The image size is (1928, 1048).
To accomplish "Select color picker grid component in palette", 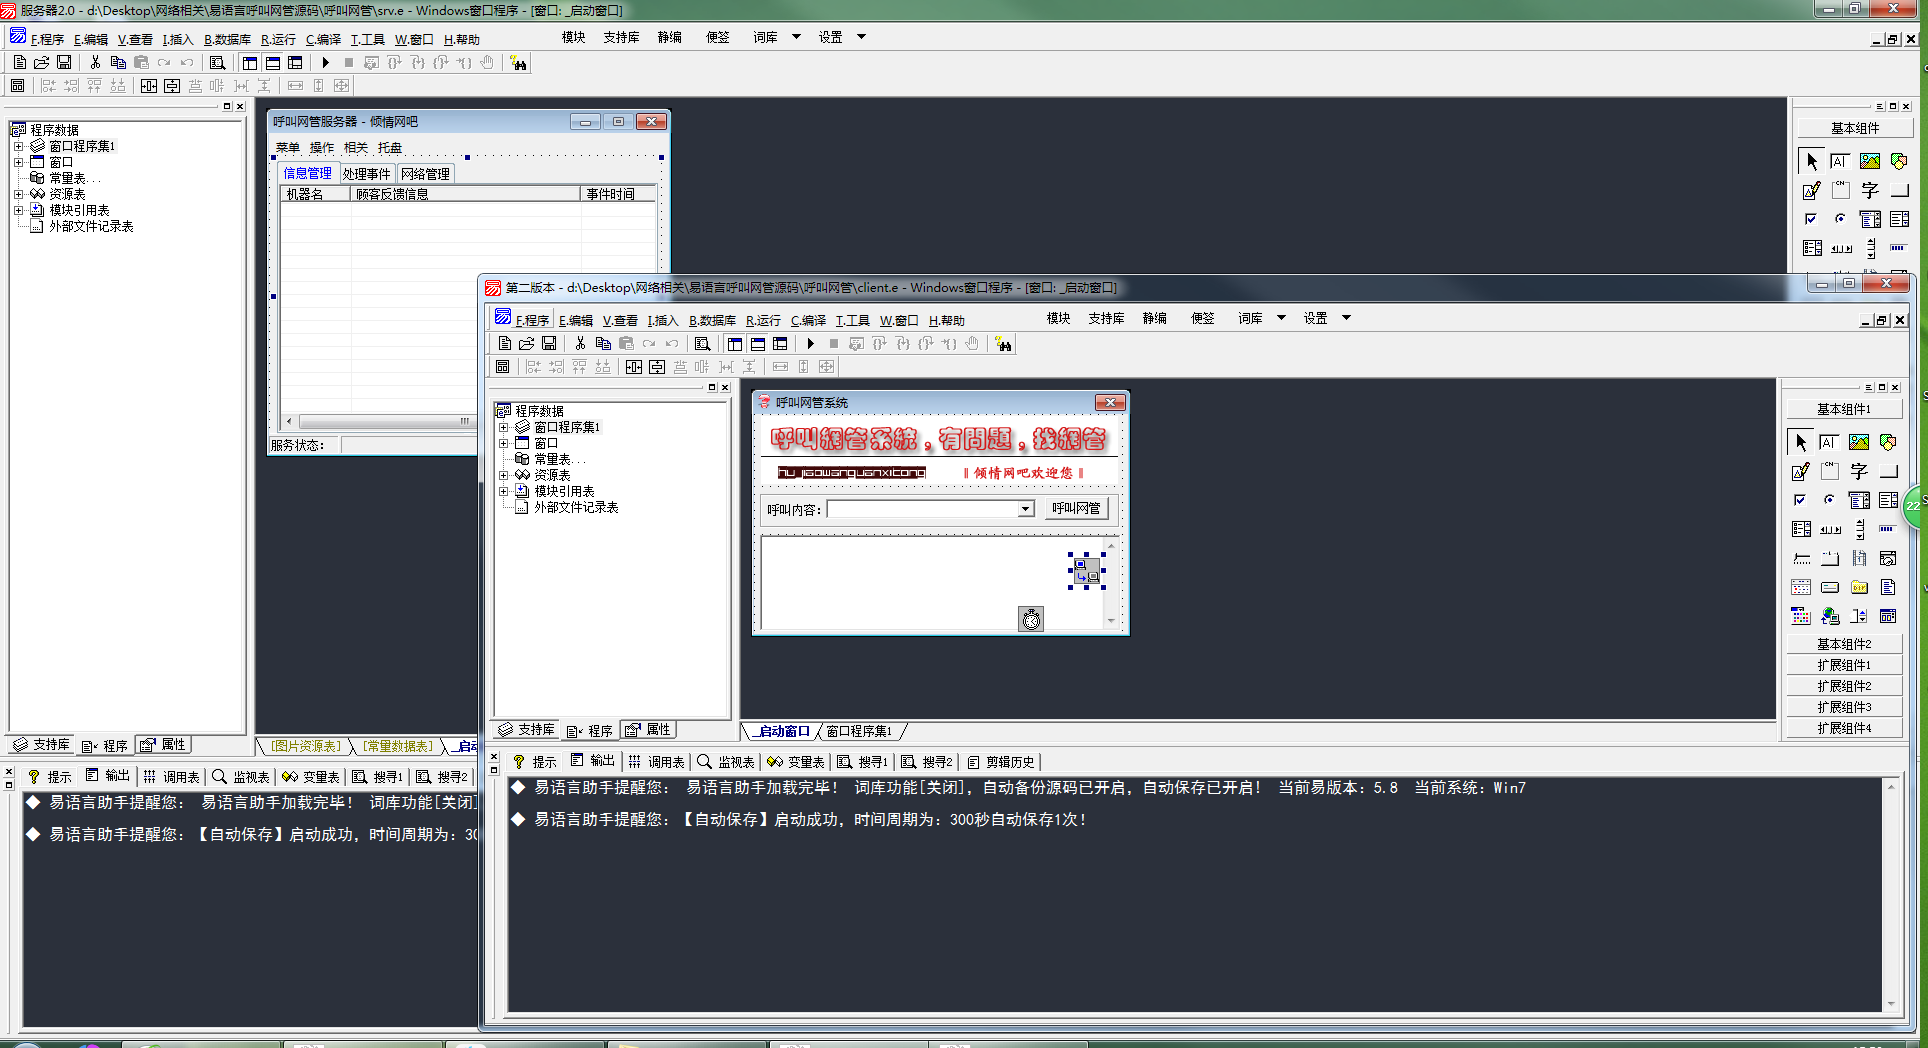I will click(1800, 616).
